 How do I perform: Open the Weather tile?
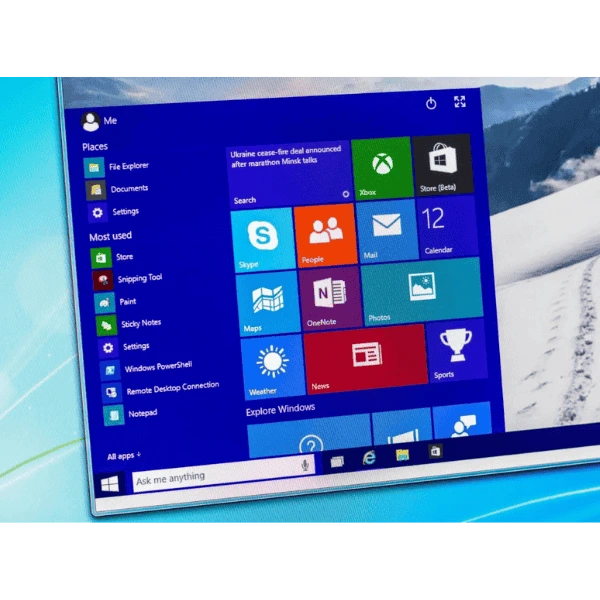pyautogui.click(x=274, y=367)
